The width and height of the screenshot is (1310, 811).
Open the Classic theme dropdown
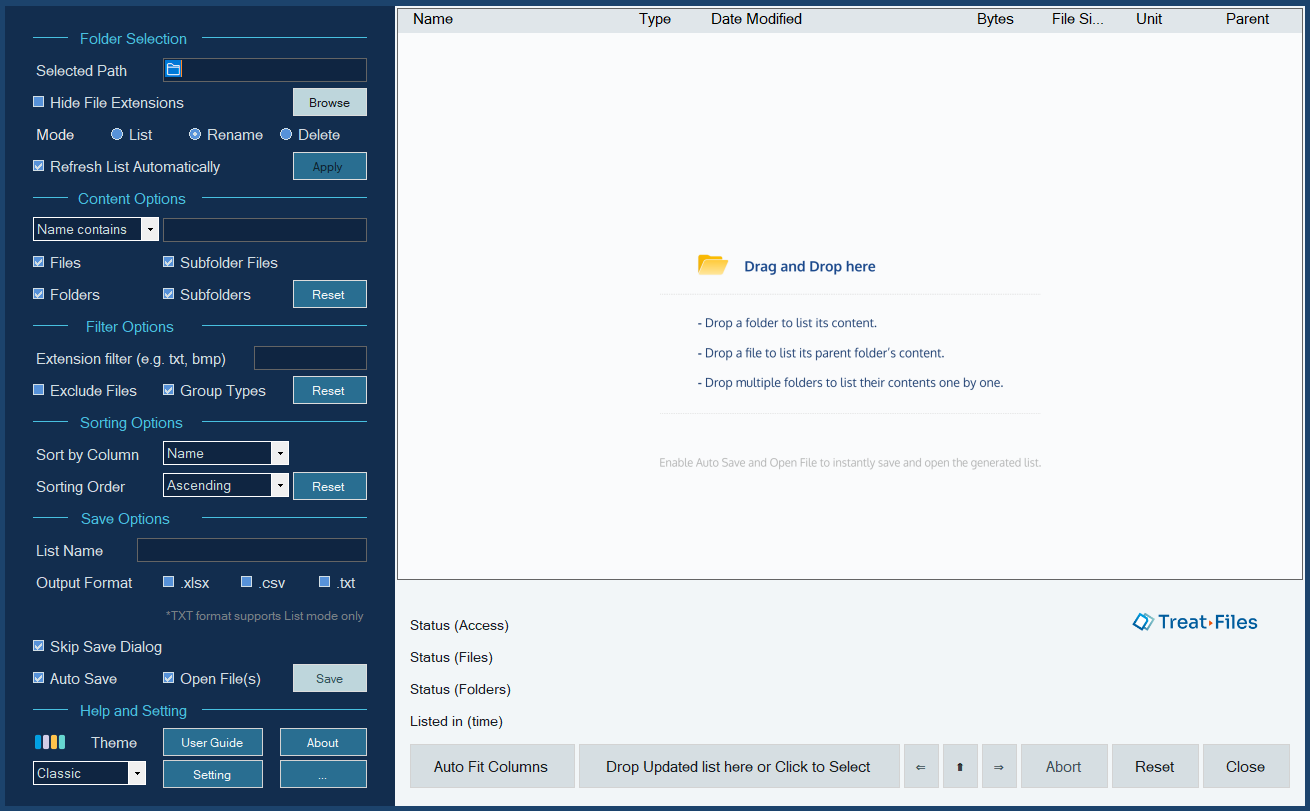coord(89,773)
